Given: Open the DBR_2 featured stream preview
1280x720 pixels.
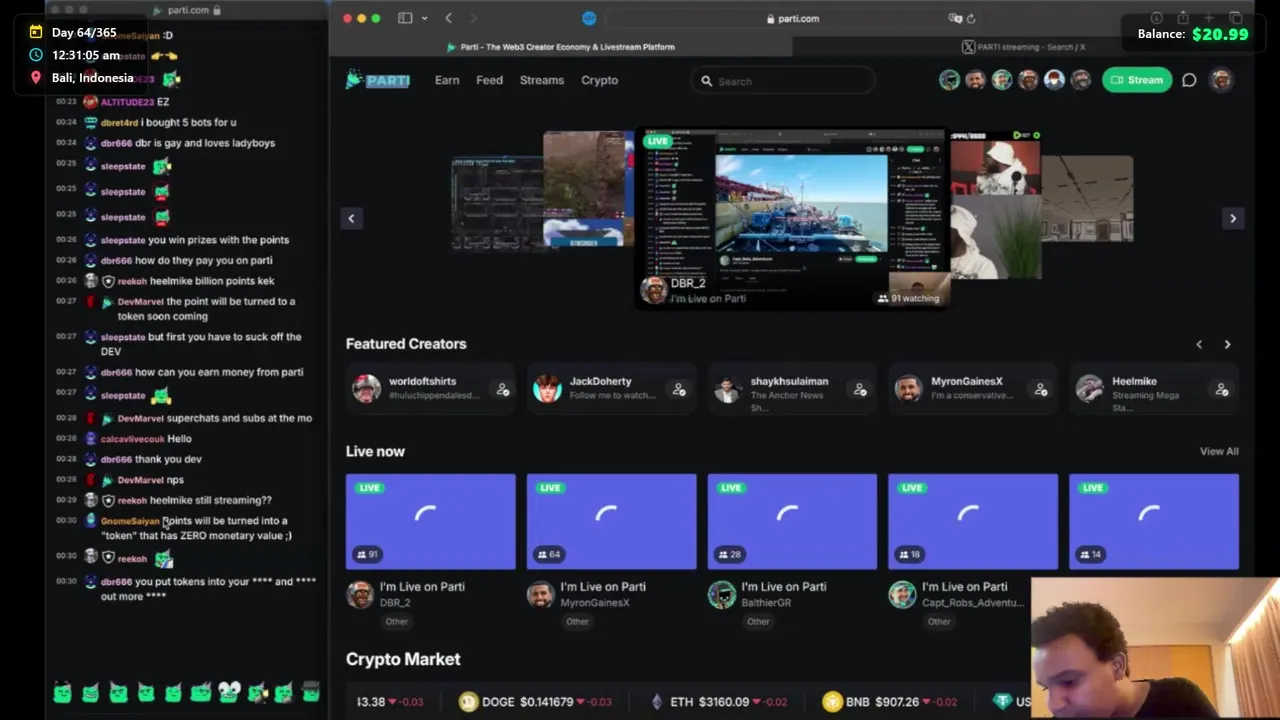Looking at the screenshot, I should [x=792, y=218].
